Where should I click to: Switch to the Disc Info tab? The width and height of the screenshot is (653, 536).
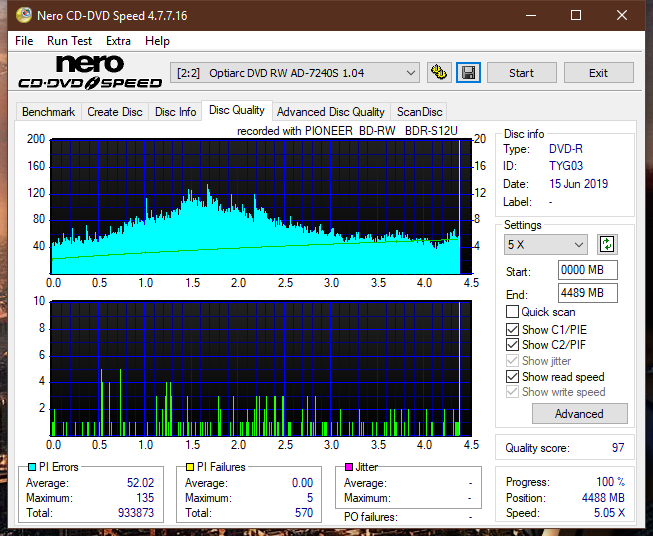(175, 112)
